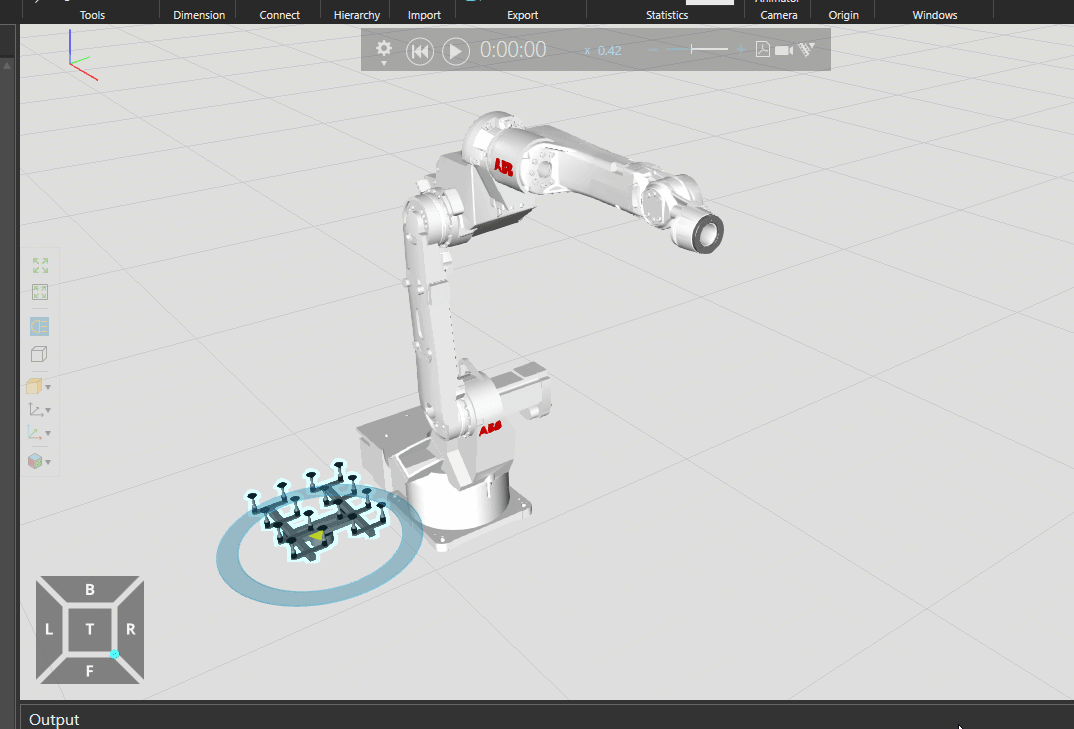Play the simulation
Screen dimensions: 1074x729
455,51
